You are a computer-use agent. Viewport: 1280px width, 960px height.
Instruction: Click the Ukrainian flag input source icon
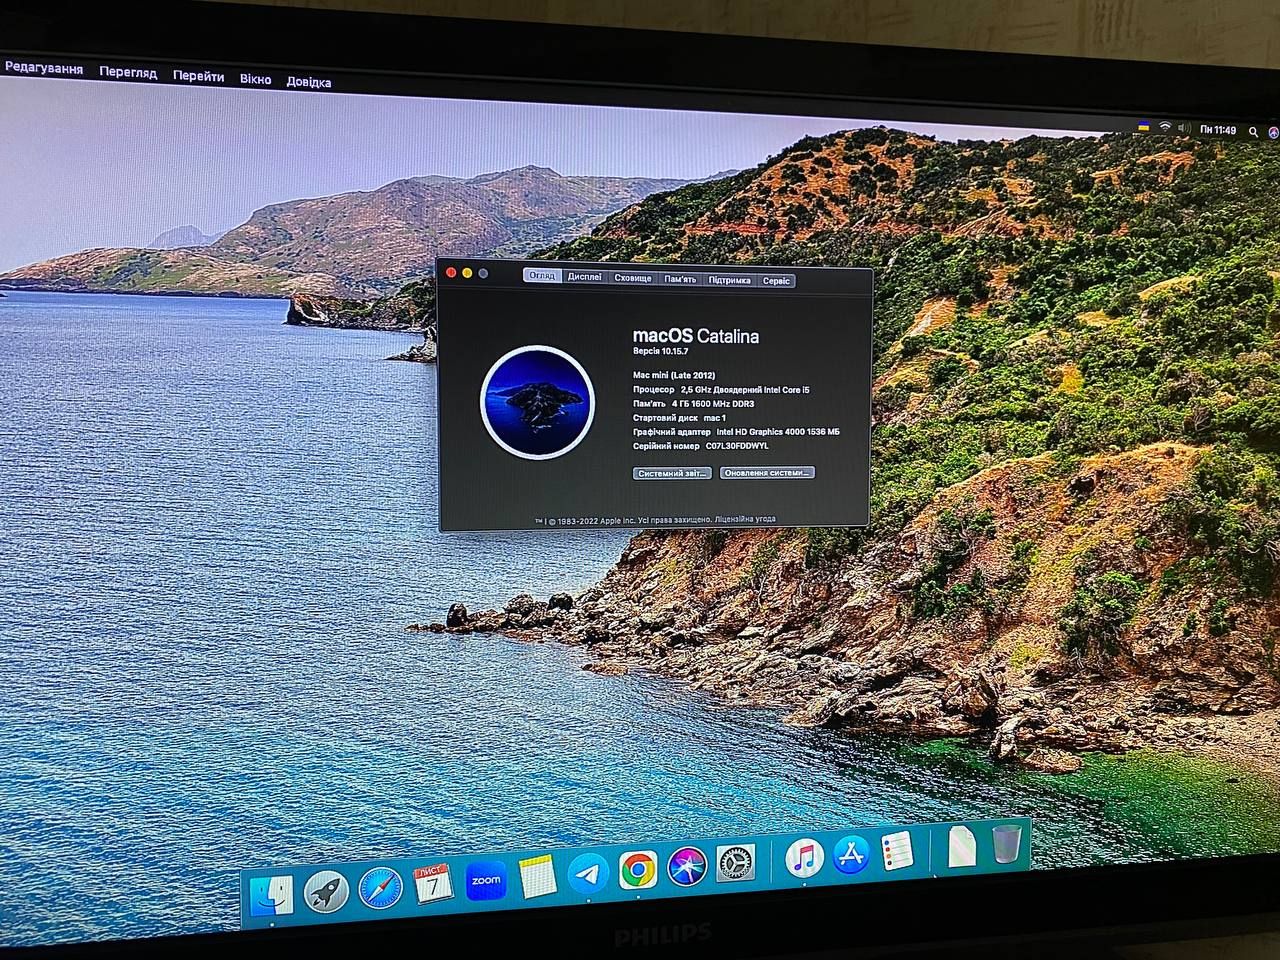point(1143,127)
